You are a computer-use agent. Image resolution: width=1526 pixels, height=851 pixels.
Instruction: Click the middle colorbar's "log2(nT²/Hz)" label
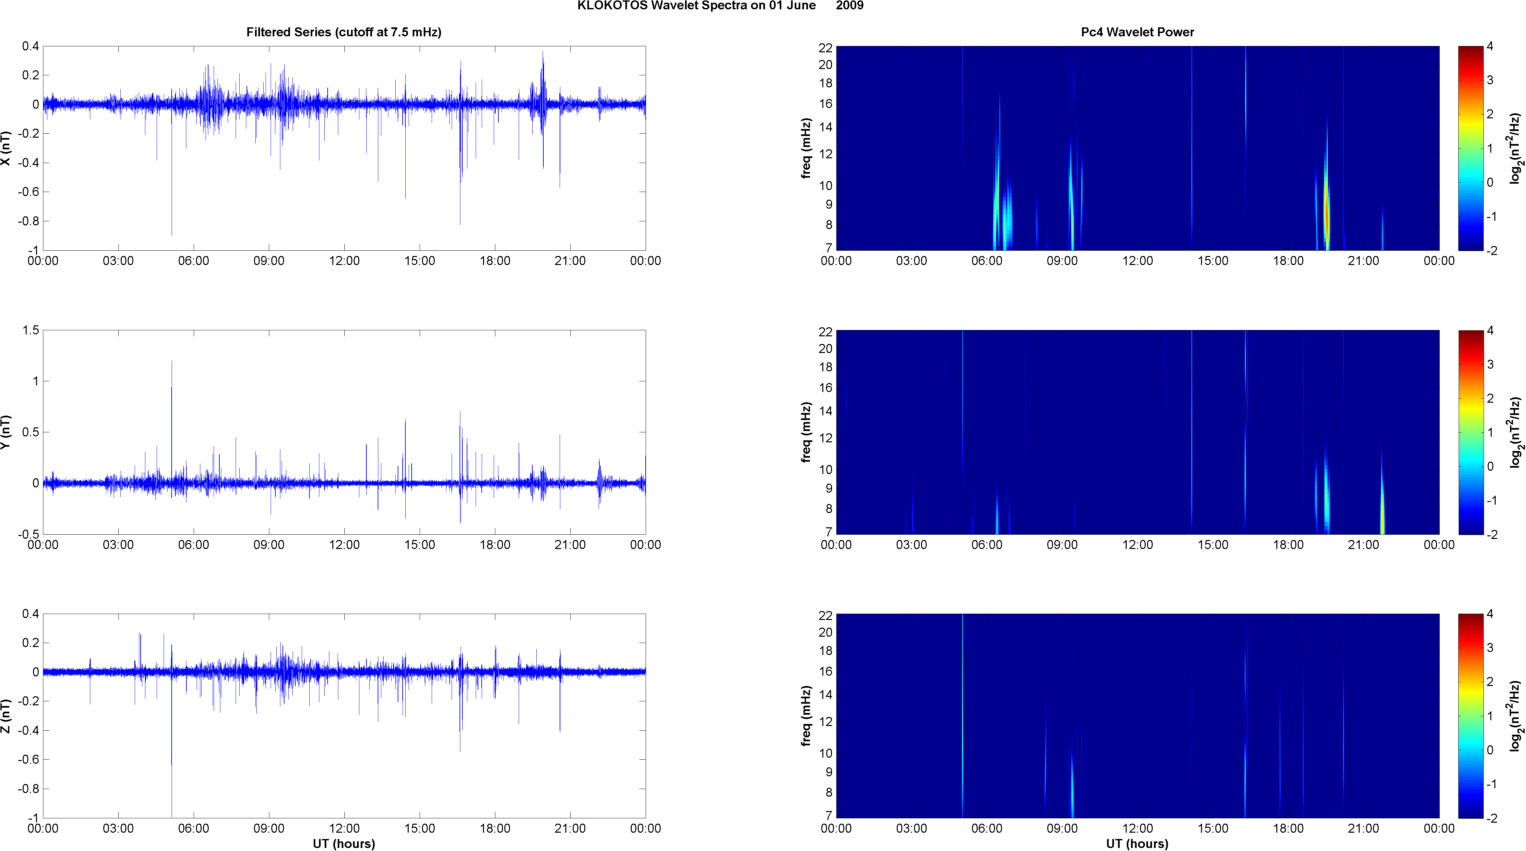tap(1517, 432)
